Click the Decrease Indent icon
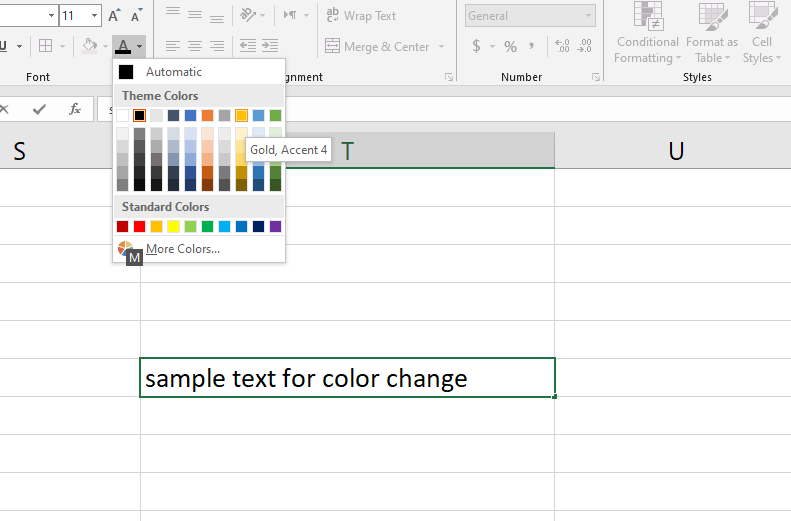 coord(248,46)
